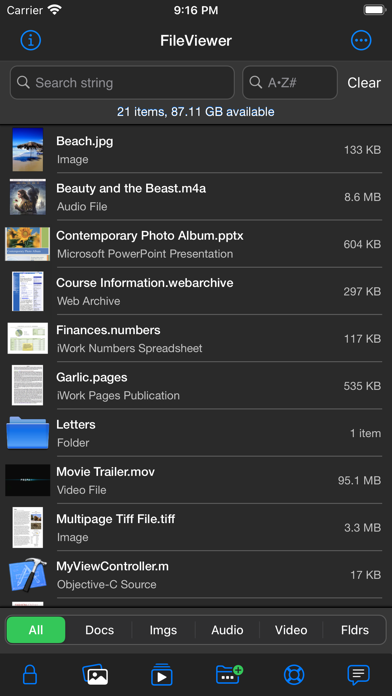Click the FileViewer title
The width and height of the screenshot is (392, 696).
pyautogui.click(x=196, y=41)
